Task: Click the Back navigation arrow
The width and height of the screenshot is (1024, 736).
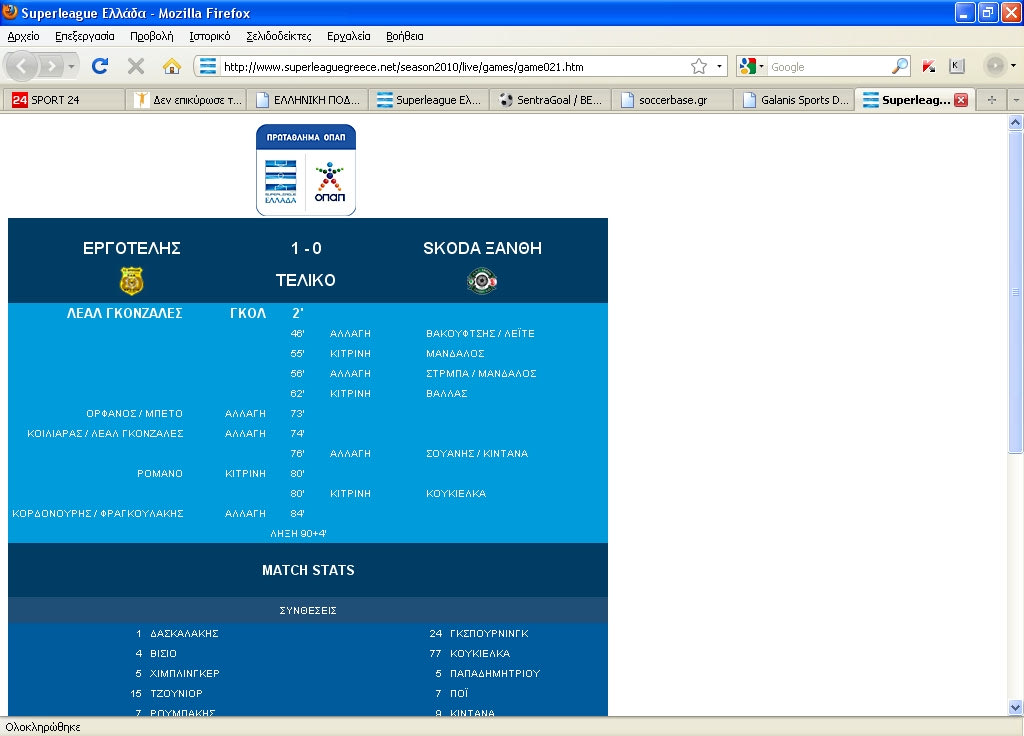Action: click(x=23, y=67)
